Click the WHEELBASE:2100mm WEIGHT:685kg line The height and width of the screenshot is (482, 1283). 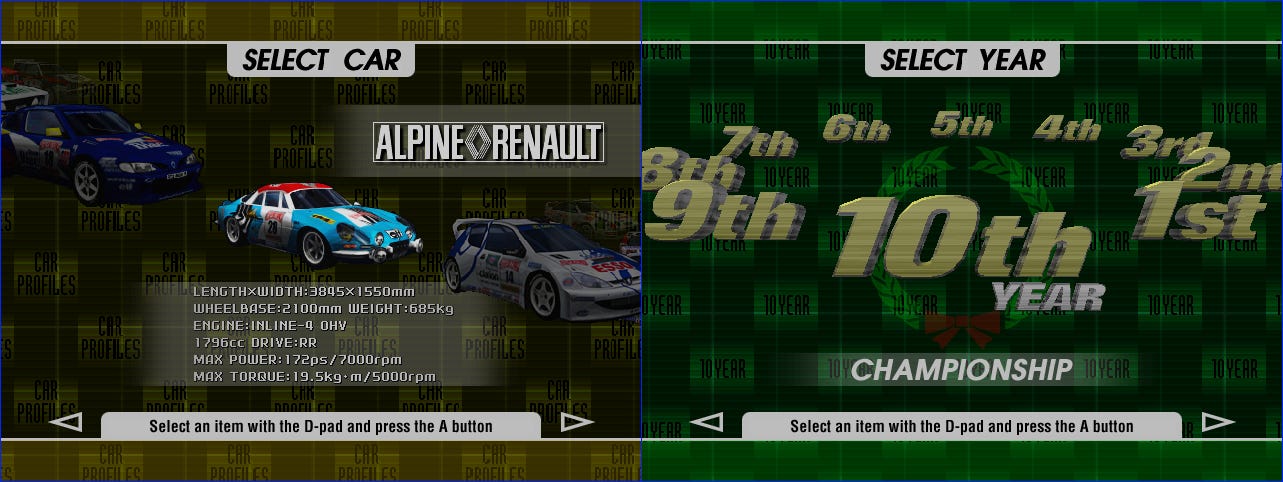click(x=323, y=308)
